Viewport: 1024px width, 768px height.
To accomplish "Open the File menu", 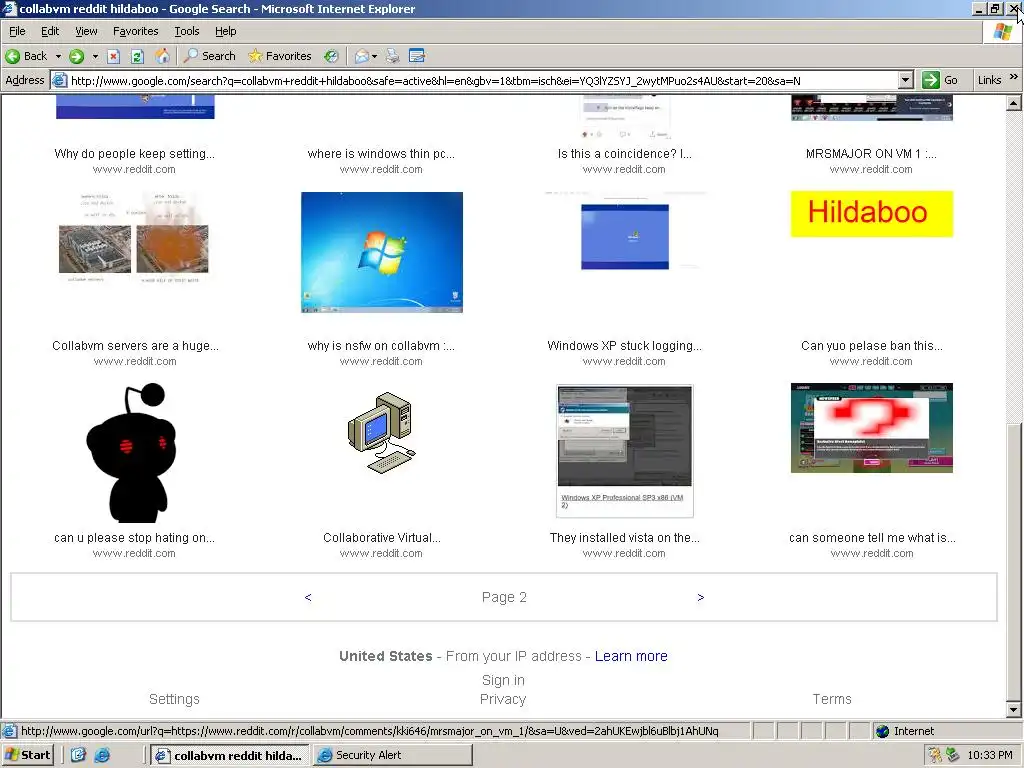I will click(x=17, y=31).
